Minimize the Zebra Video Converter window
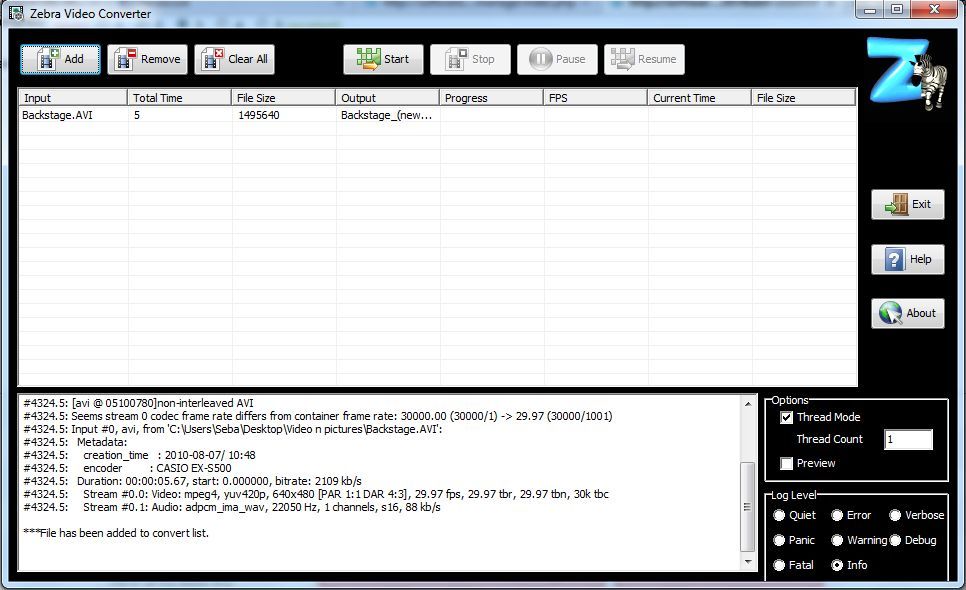966x590 pixels. pos(870,10)
